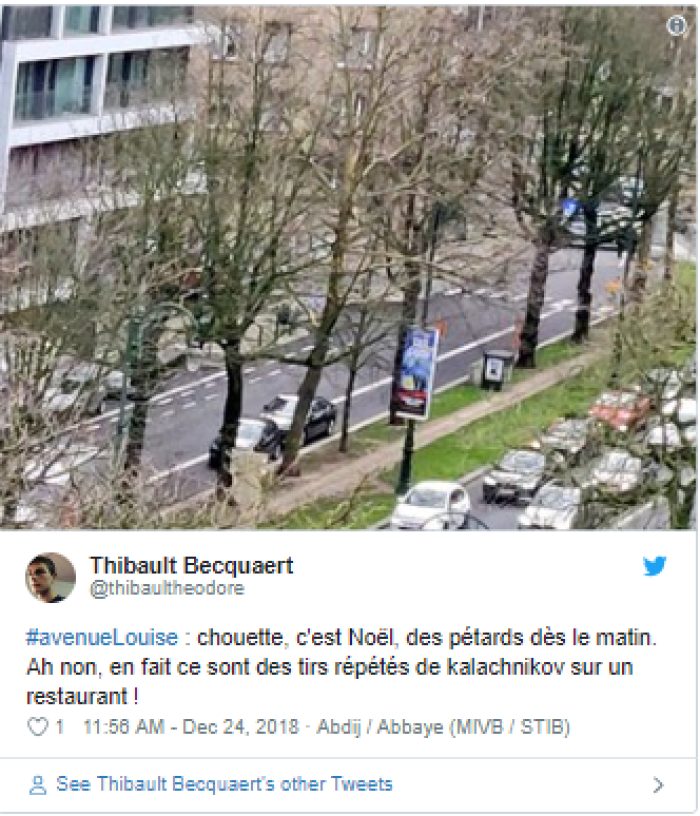The width and height of the screenshot is (700, 816).
Task: Open the @thibaulttheodore handle link
Action: coord(167,589)
